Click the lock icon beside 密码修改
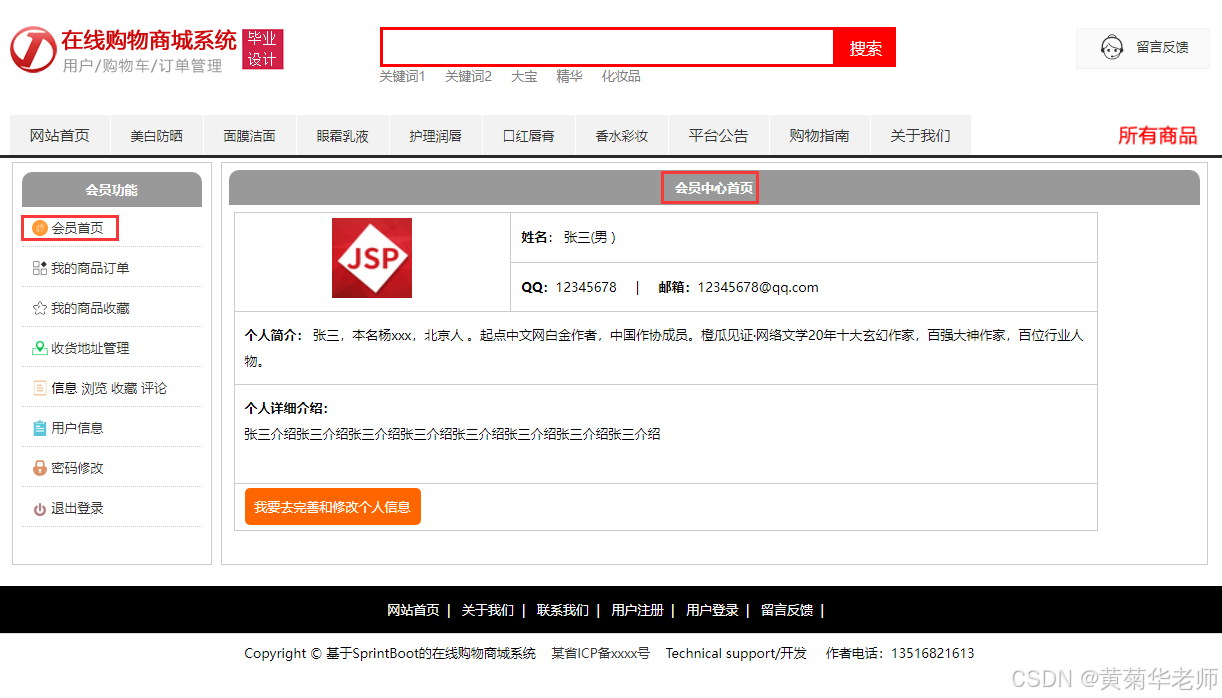1222x698 pixels. pyautogui.click(x=40, y=468)
